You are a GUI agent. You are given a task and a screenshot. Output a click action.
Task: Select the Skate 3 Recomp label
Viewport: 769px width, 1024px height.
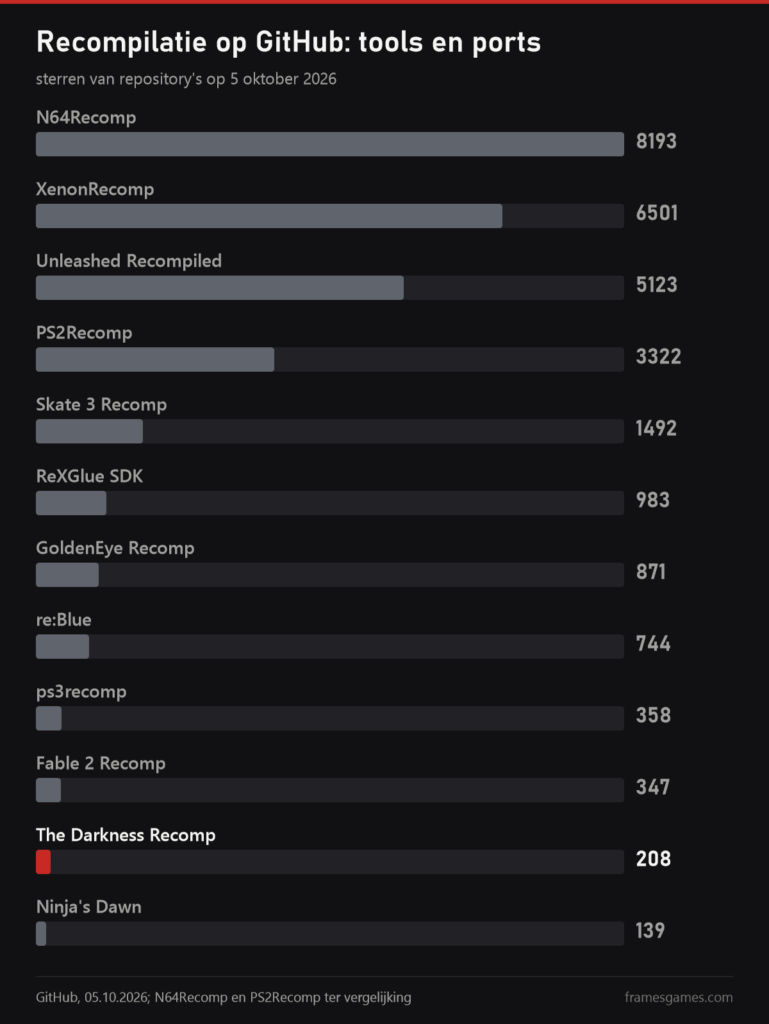click(101, 405)
